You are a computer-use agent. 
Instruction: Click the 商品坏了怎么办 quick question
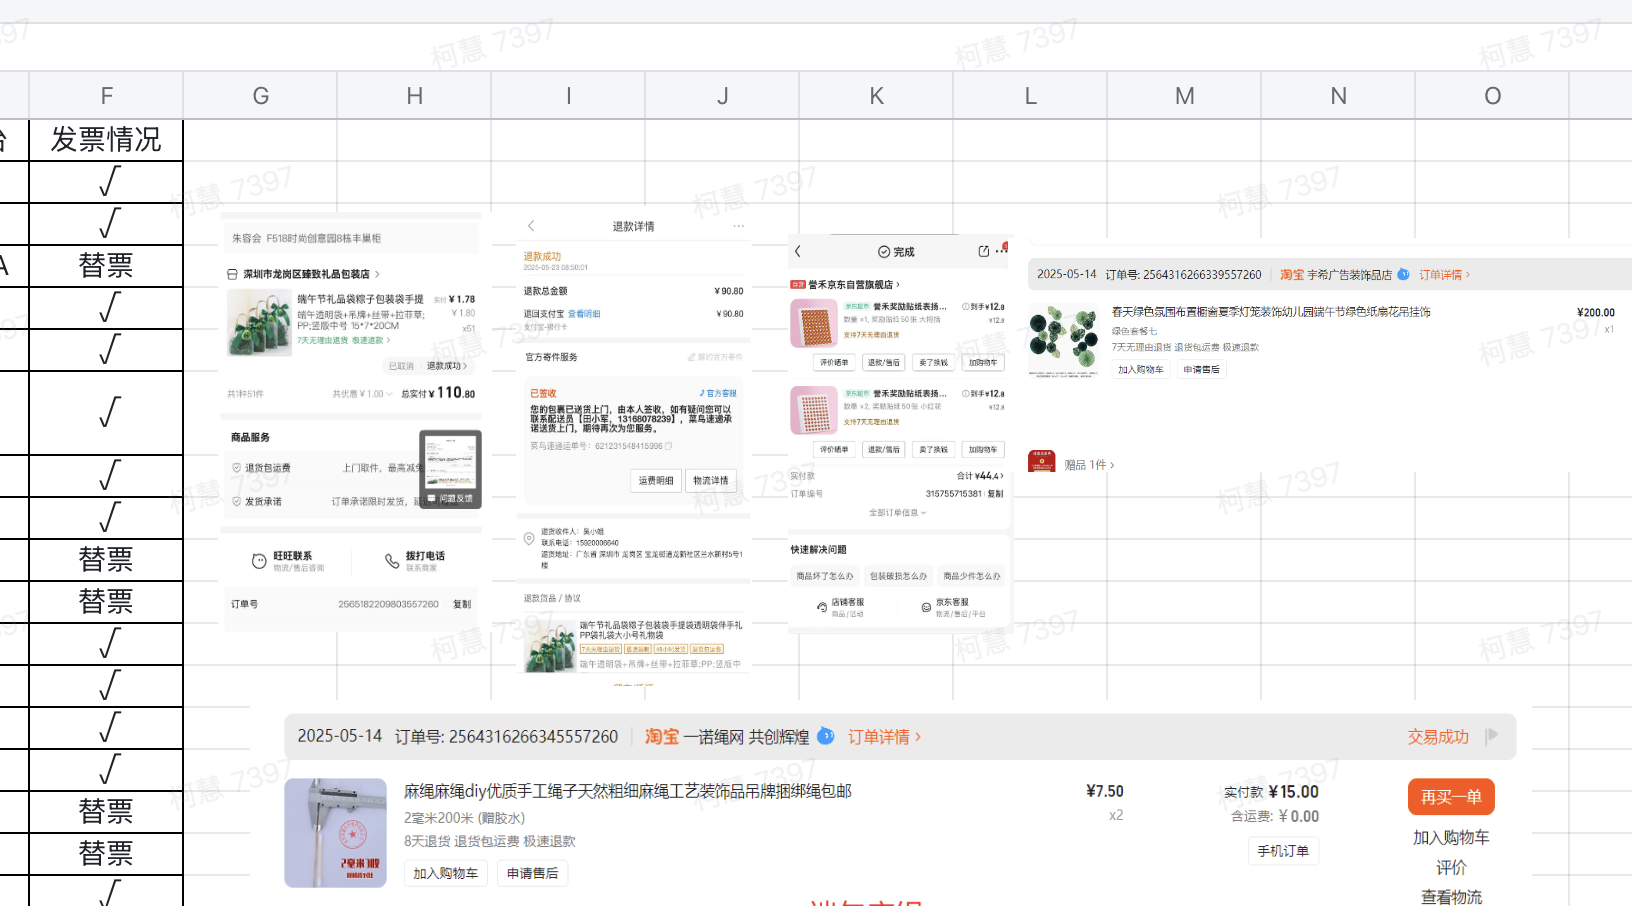tap(825, 576)
